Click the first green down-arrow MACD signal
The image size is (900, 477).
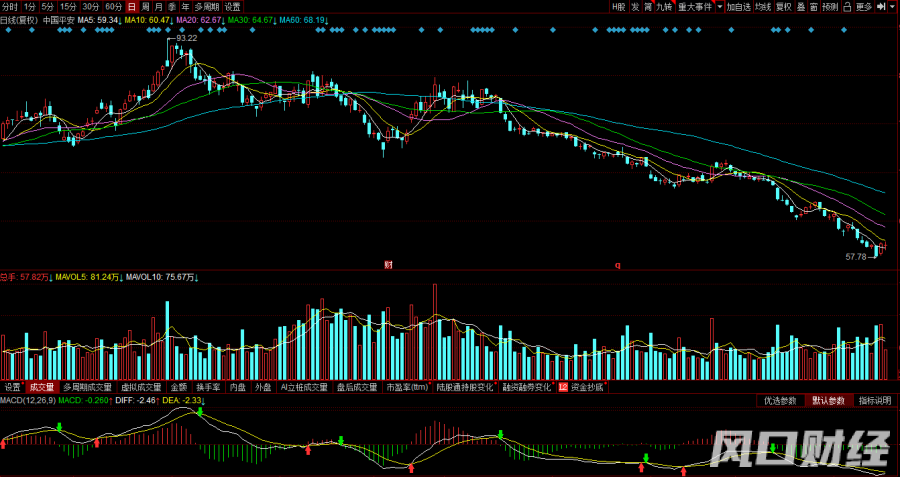click(59, 427)
